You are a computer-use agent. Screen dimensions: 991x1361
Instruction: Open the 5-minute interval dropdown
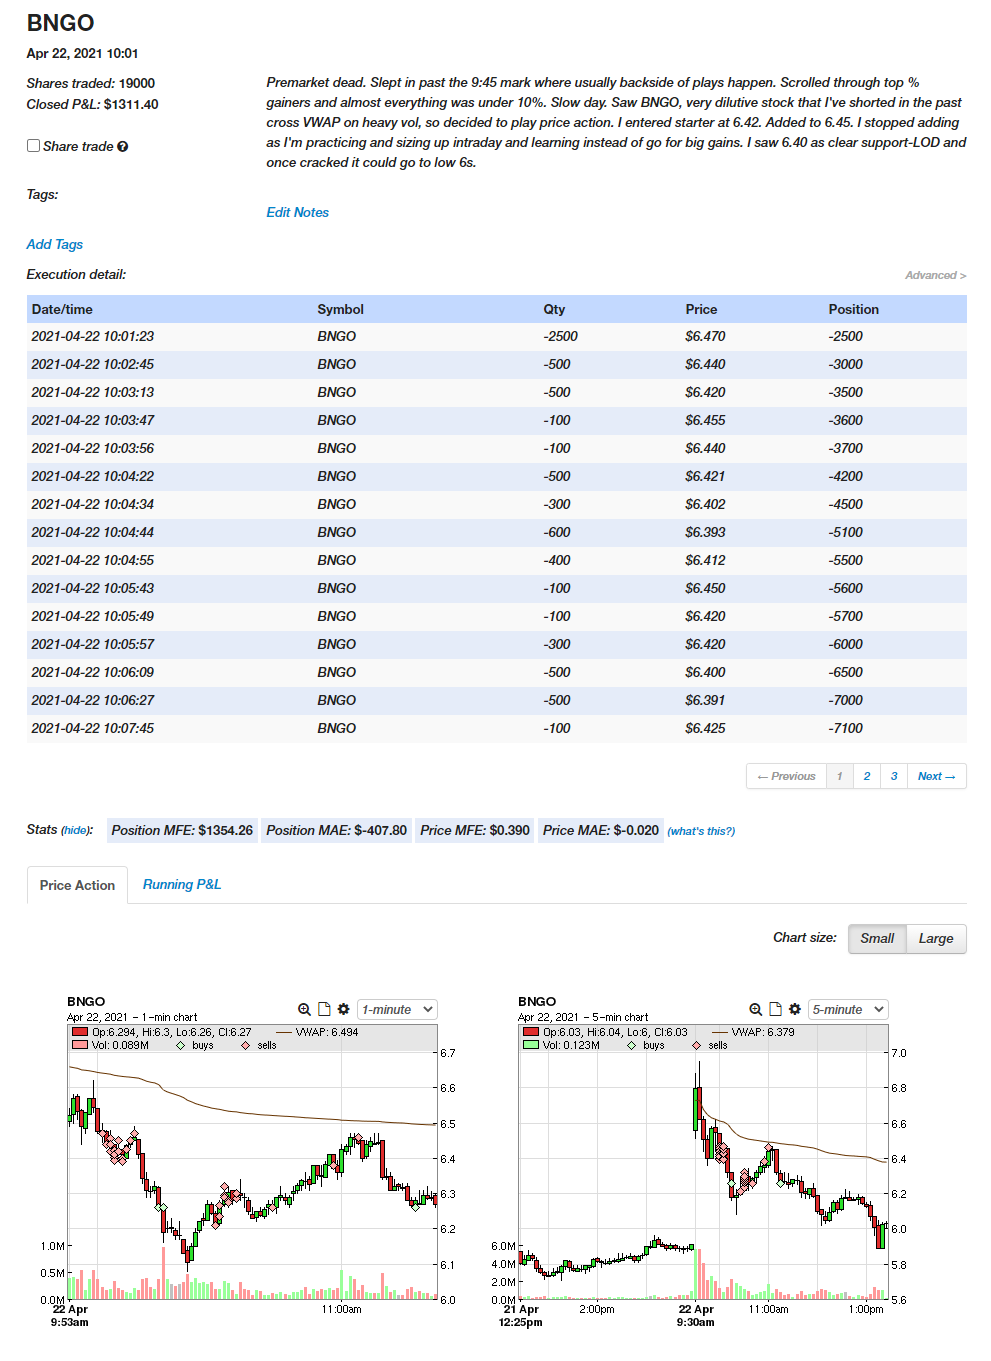tap(848, 1010)
